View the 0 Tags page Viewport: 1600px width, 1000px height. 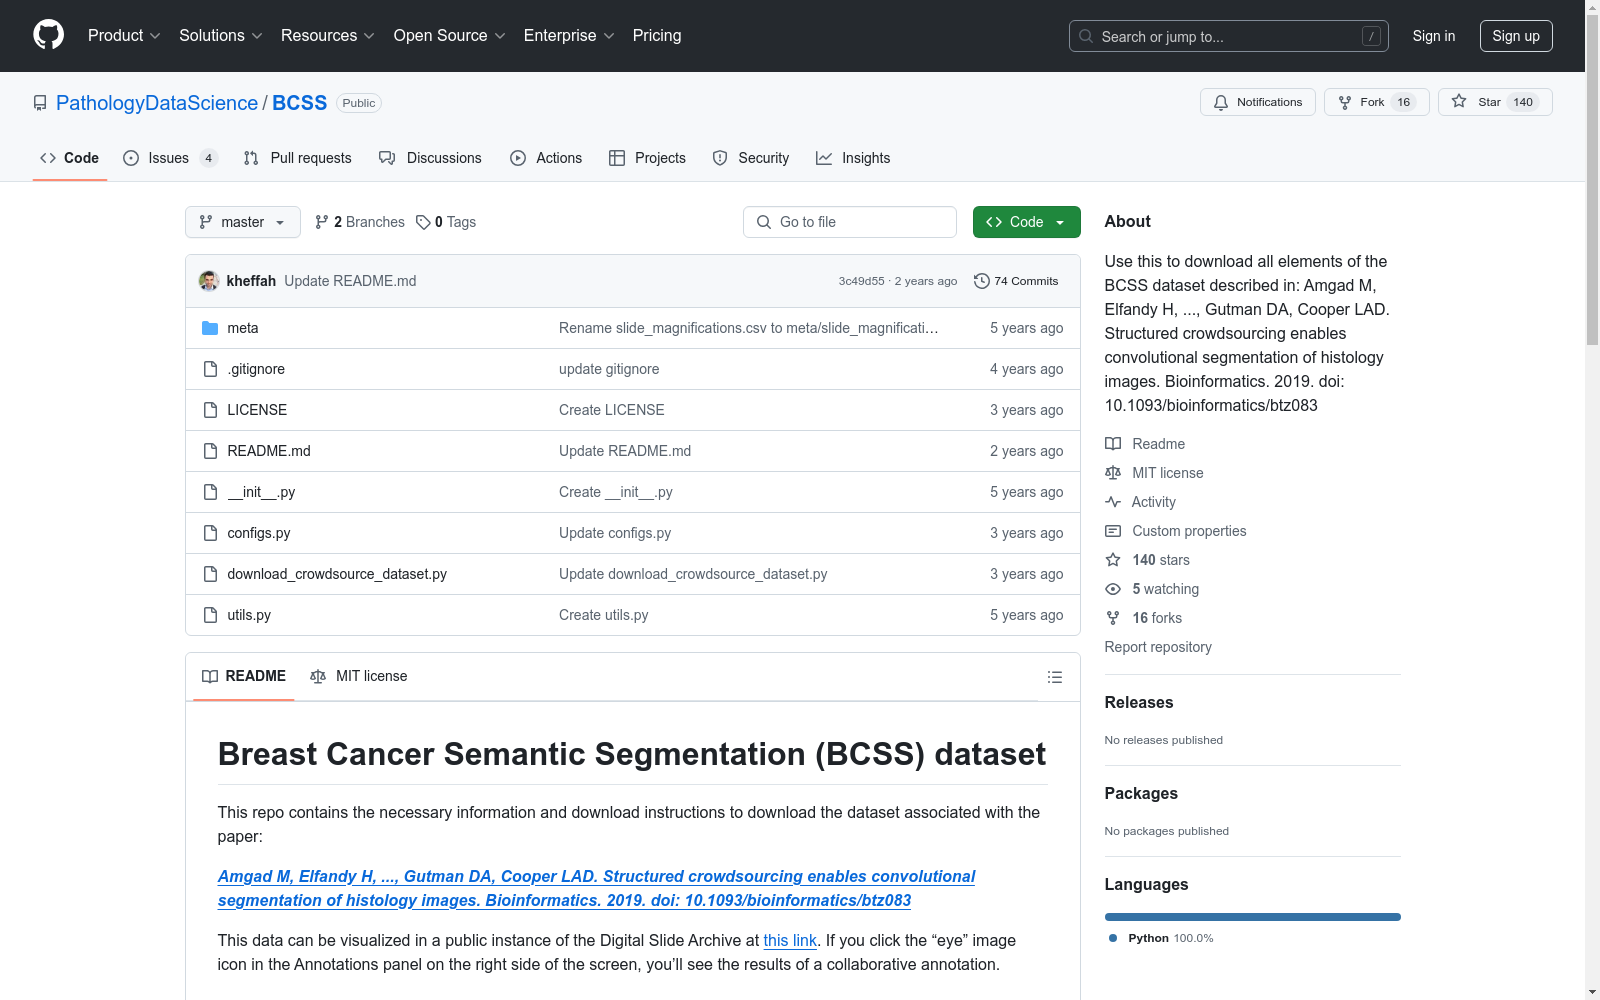[446, 222]
